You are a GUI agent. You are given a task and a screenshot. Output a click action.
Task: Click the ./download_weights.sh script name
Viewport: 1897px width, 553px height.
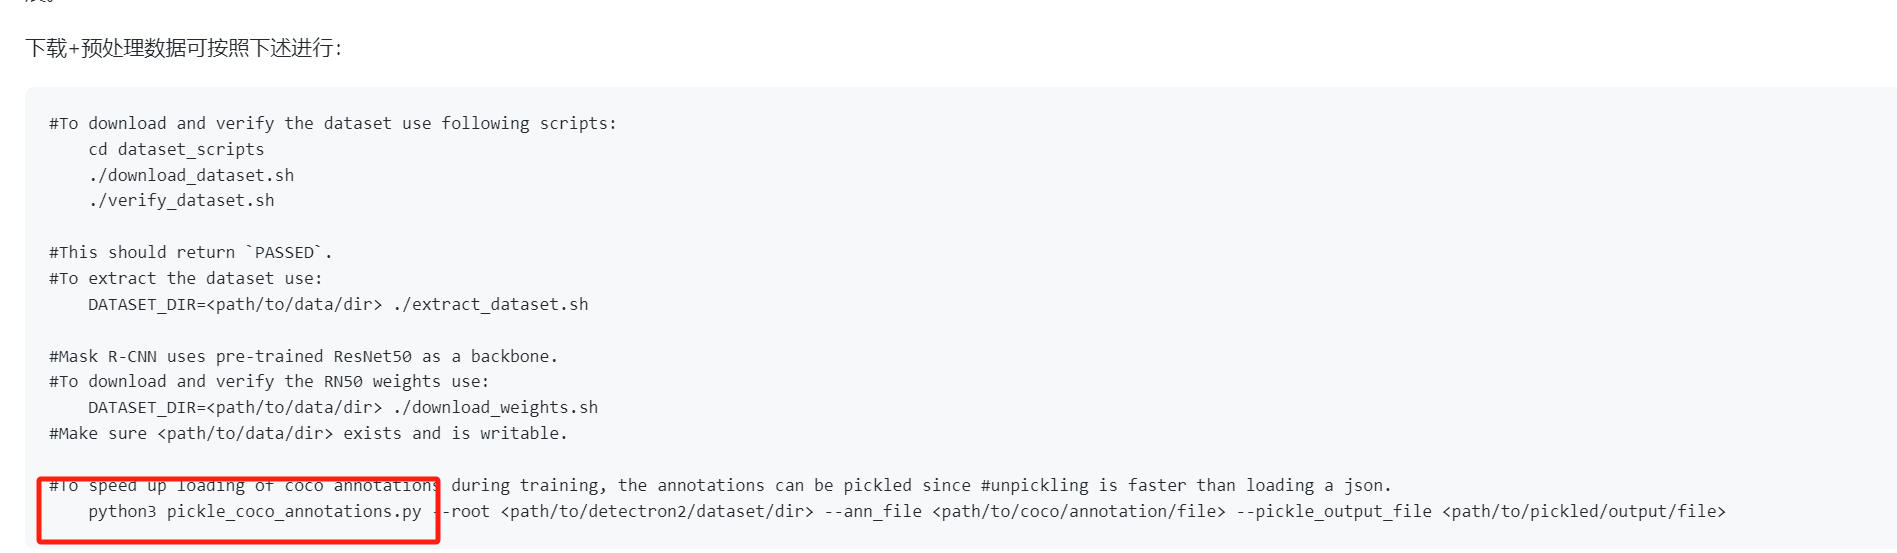tap(495, 407)
